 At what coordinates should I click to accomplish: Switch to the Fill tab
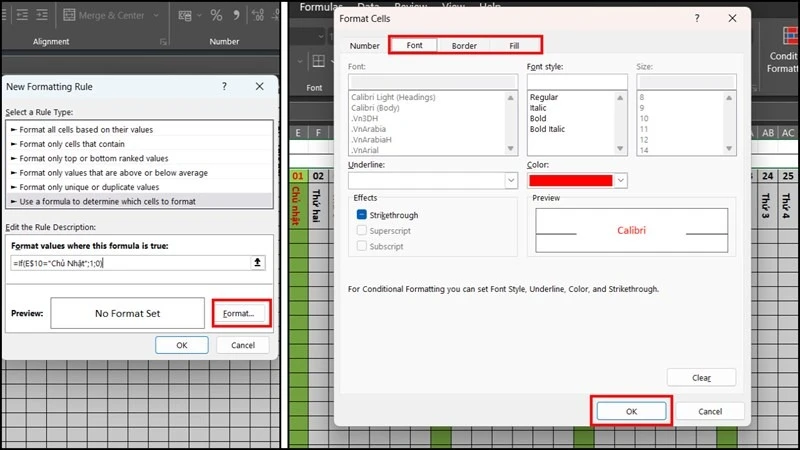click(514, 45)
